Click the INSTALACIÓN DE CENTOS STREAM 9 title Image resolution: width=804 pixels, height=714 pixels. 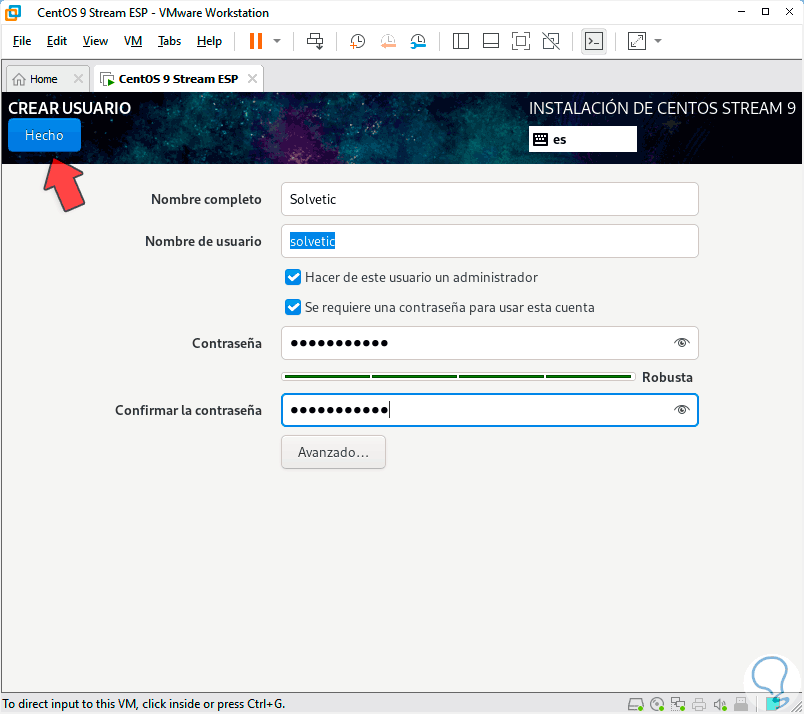(662, 108)
